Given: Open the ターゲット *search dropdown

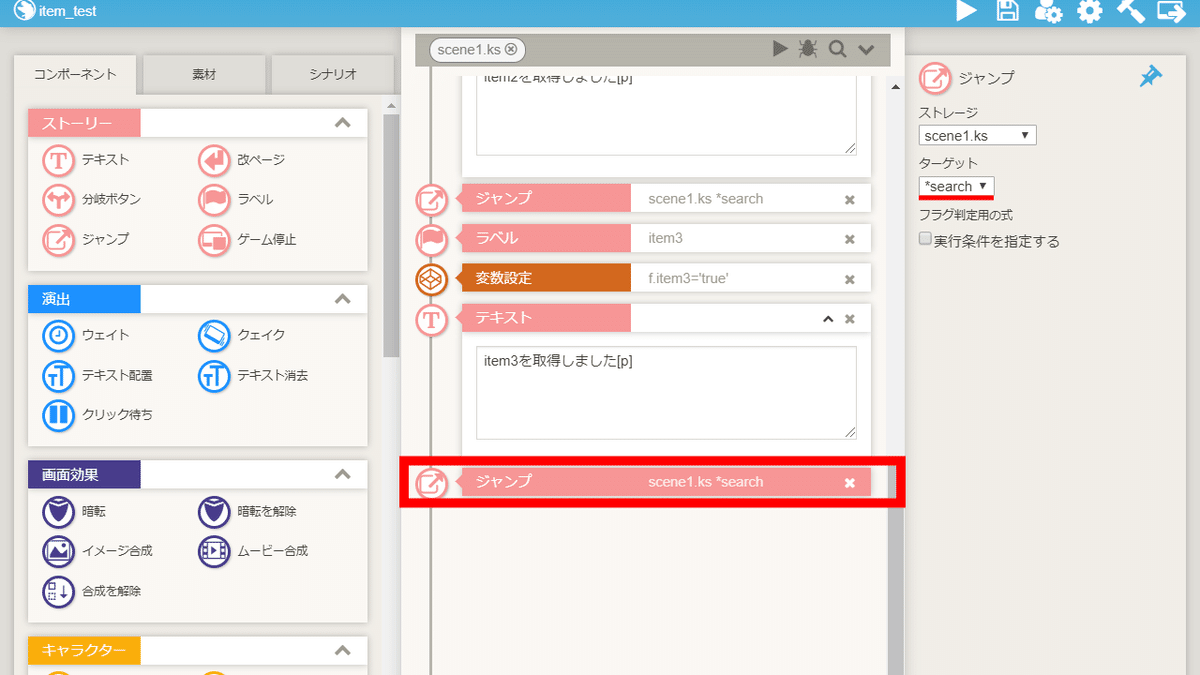Looking at the screenshot, I should click(x=957, y=186).
